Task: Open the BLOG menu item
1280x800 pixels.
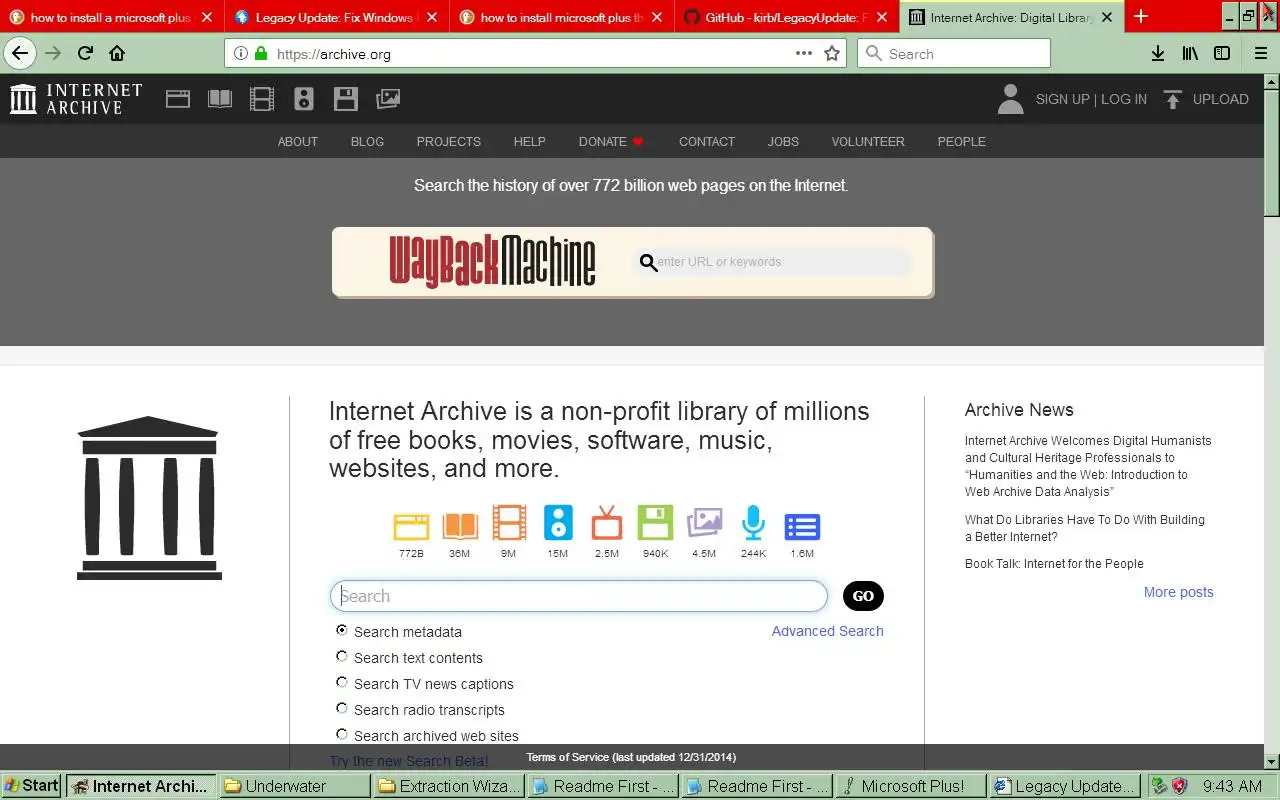Action: (x=367, y=141)
